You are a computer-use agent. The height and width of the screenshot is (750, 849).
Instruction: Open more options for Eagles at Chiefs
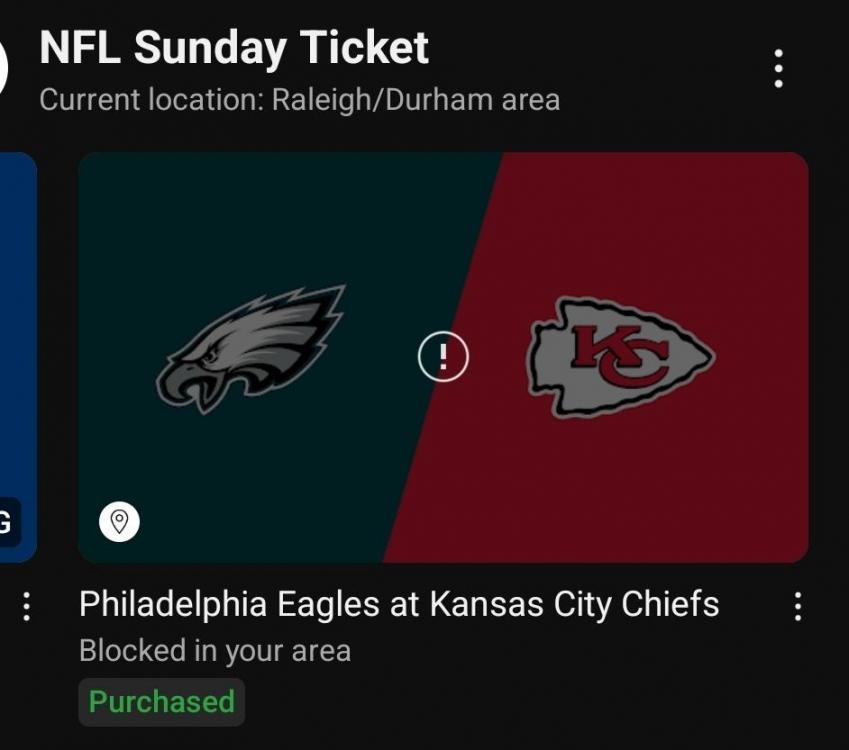click(797, 606)
